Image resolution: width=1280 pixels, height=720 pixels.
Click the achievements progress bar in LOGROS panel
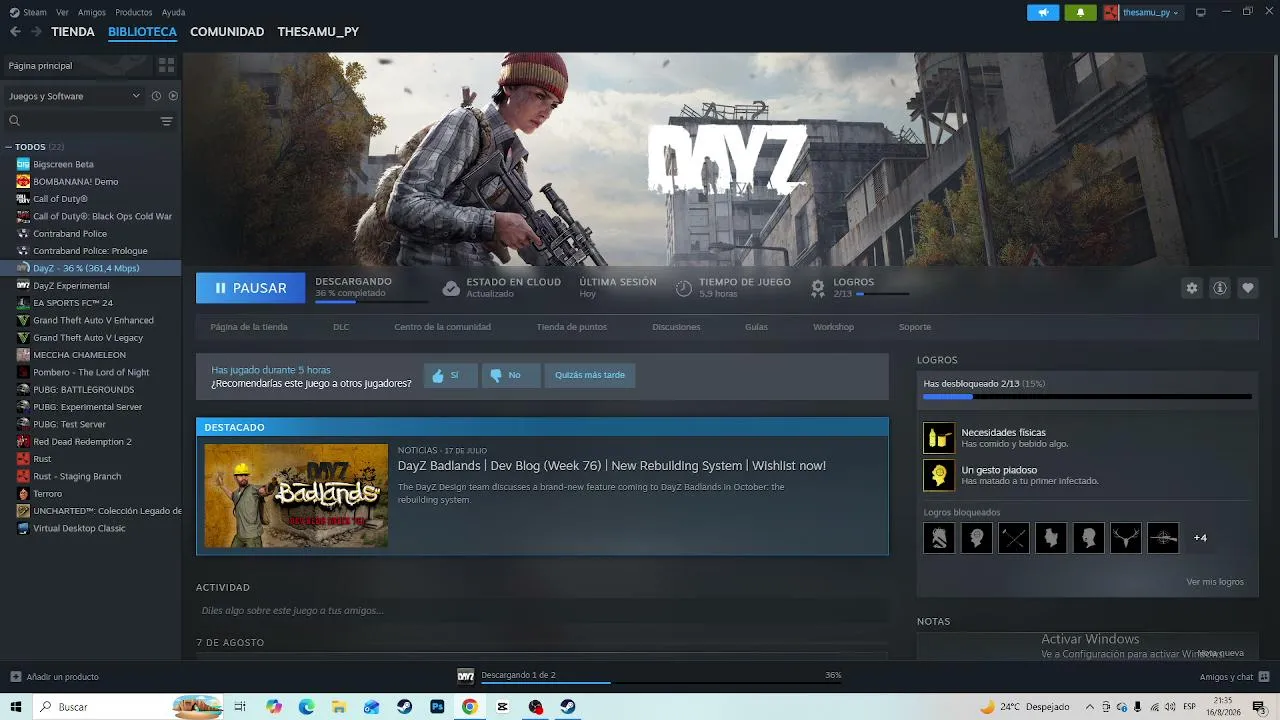[x=1087, y=397]
